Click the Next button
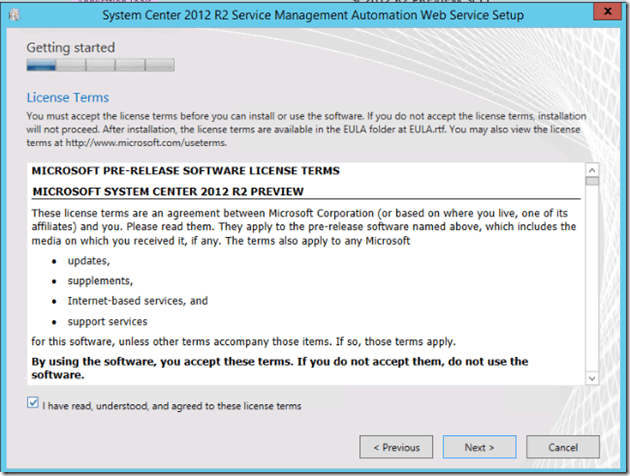630x476 pixels. click(479, 447)
